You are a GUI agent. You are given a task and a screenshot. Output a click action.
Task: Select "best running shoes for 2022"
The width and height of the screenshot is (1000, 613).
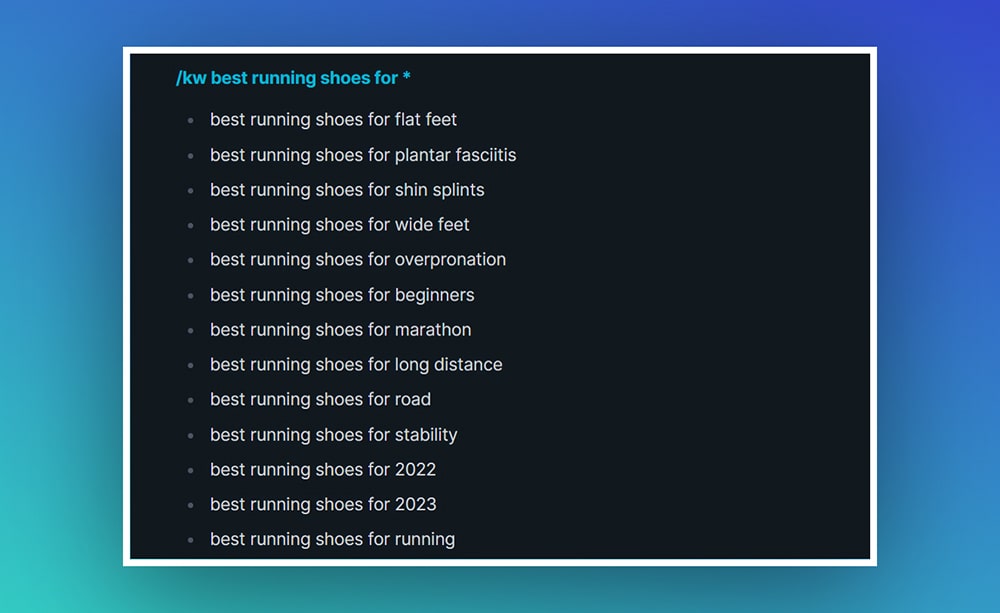pyautogui.click(x=323, y=469)
